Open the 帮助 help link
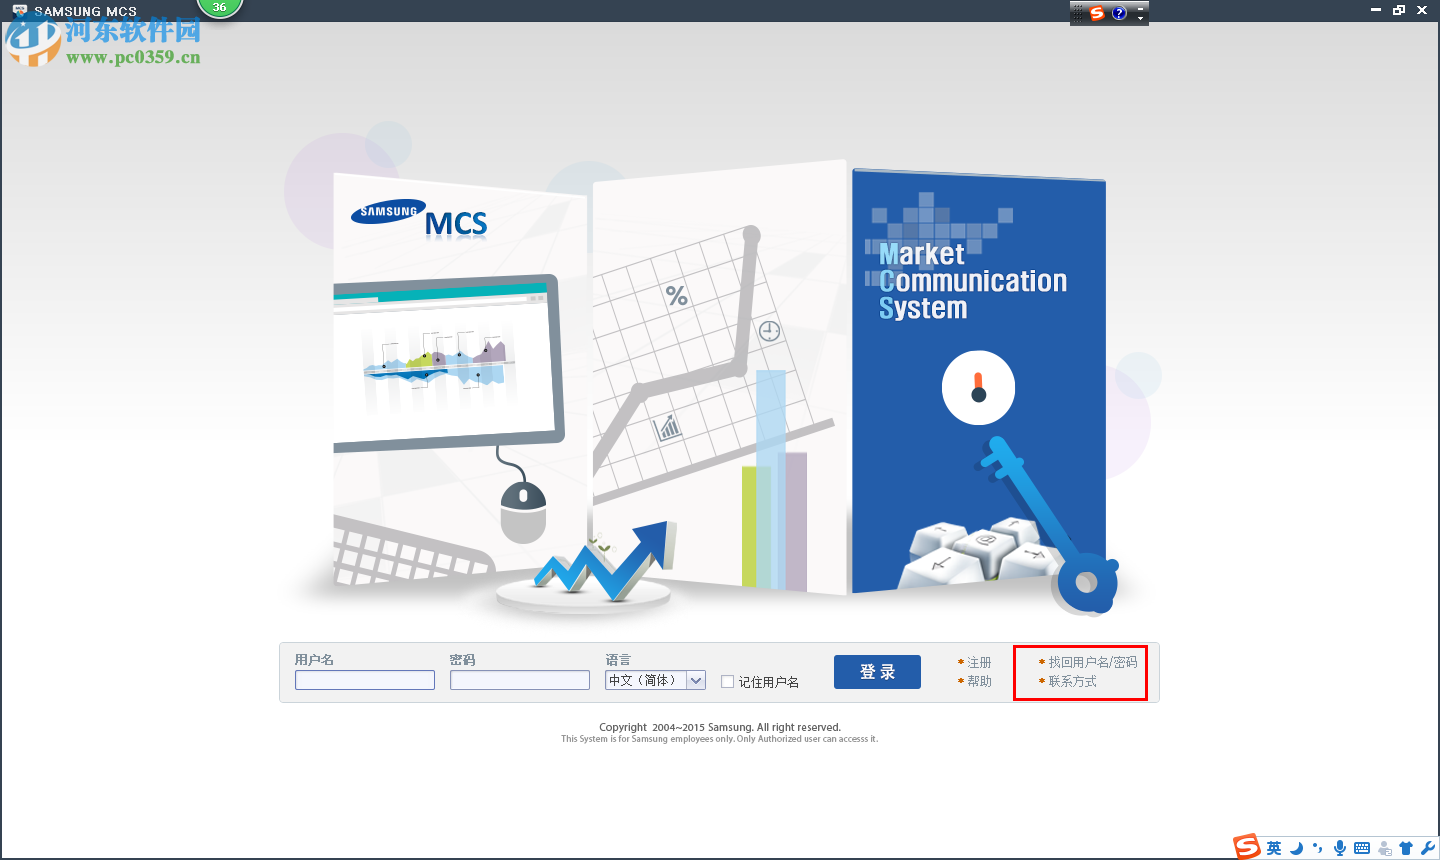This screenshot has height=860, width=1440. (x=979, y=681)
